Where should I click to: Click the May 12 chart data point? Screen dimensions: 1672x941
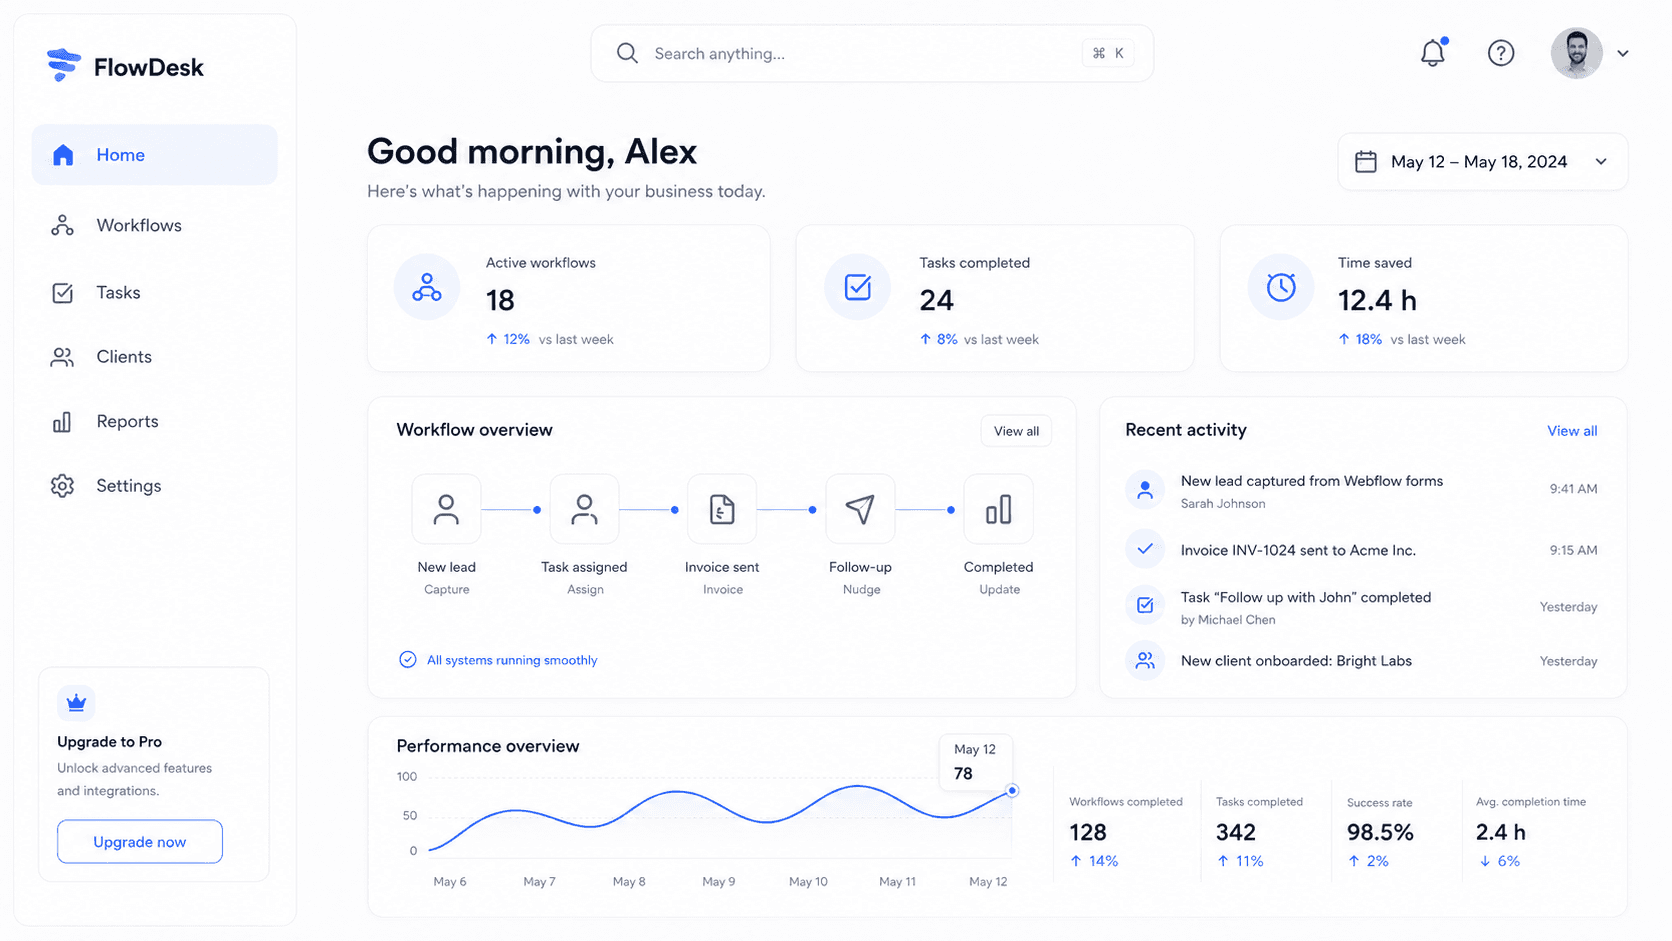pos(1012,791)
